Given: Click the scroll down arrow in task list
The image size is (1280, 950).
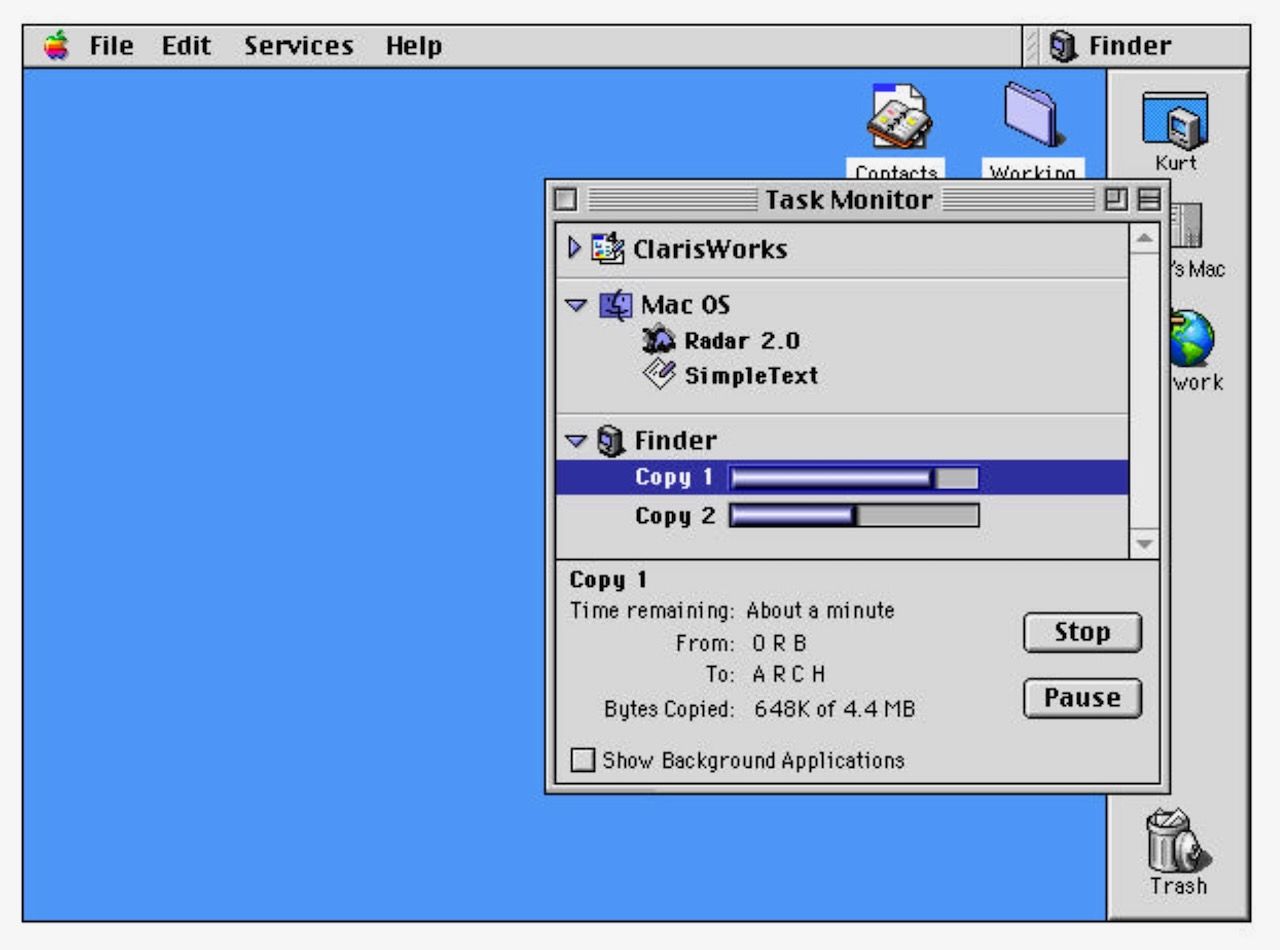Looking at the screenshot, I should 1143,544.
